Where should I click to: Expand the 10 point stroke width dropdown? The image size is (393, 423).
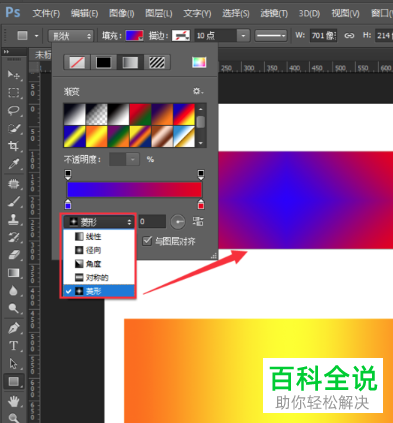click(243, 35)
